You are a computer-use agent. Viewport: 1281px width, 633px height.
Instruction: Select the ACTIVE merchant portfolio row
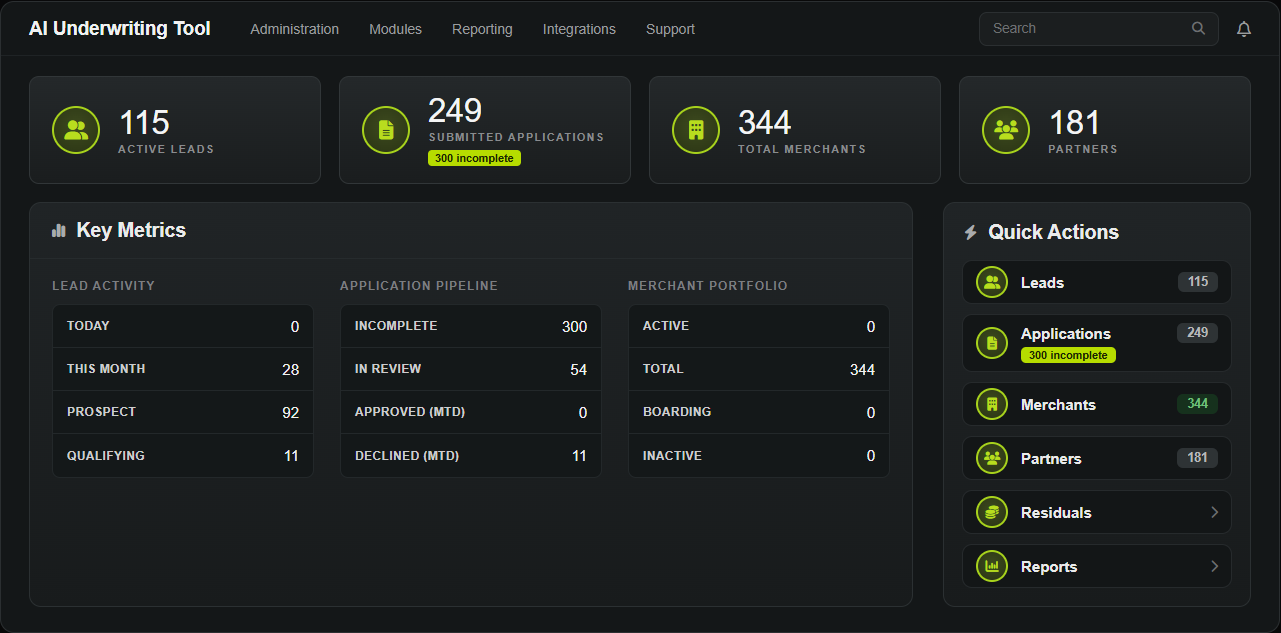tap(759, 326)
